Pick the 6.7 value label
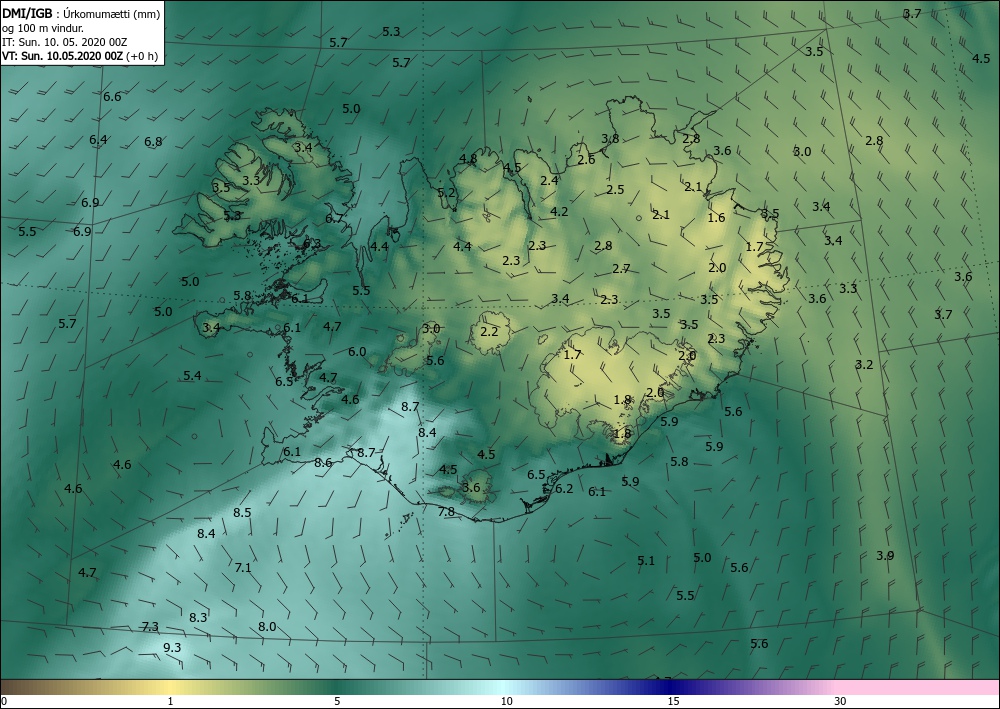Image resolution: width=1000 pixels, height=709 pixels. [334, 219]
